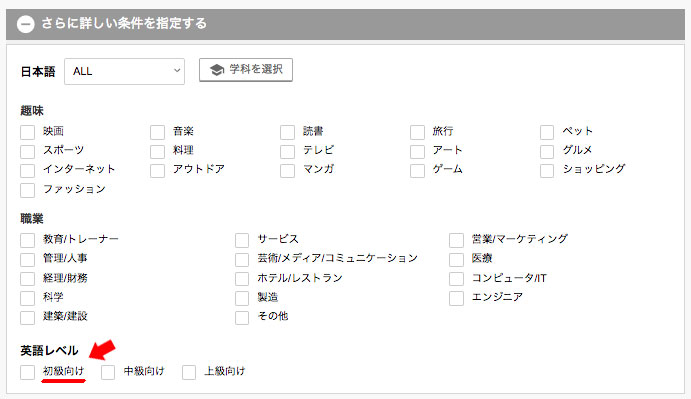Check the マンガ checkbox
The width and height of the screenshot is (691, 399).
click(287, 170)
